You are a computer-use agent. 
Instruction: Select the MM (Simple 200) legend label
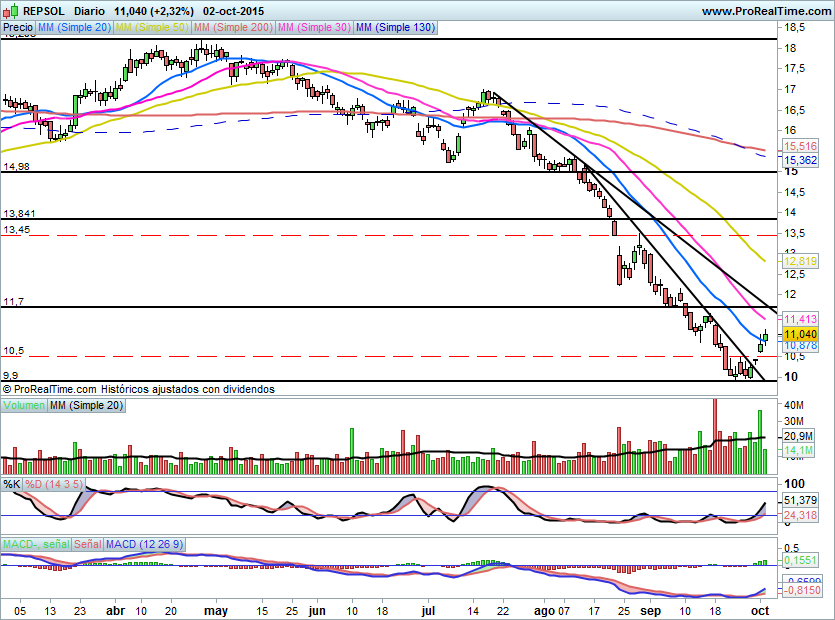[x=233, y=27]
